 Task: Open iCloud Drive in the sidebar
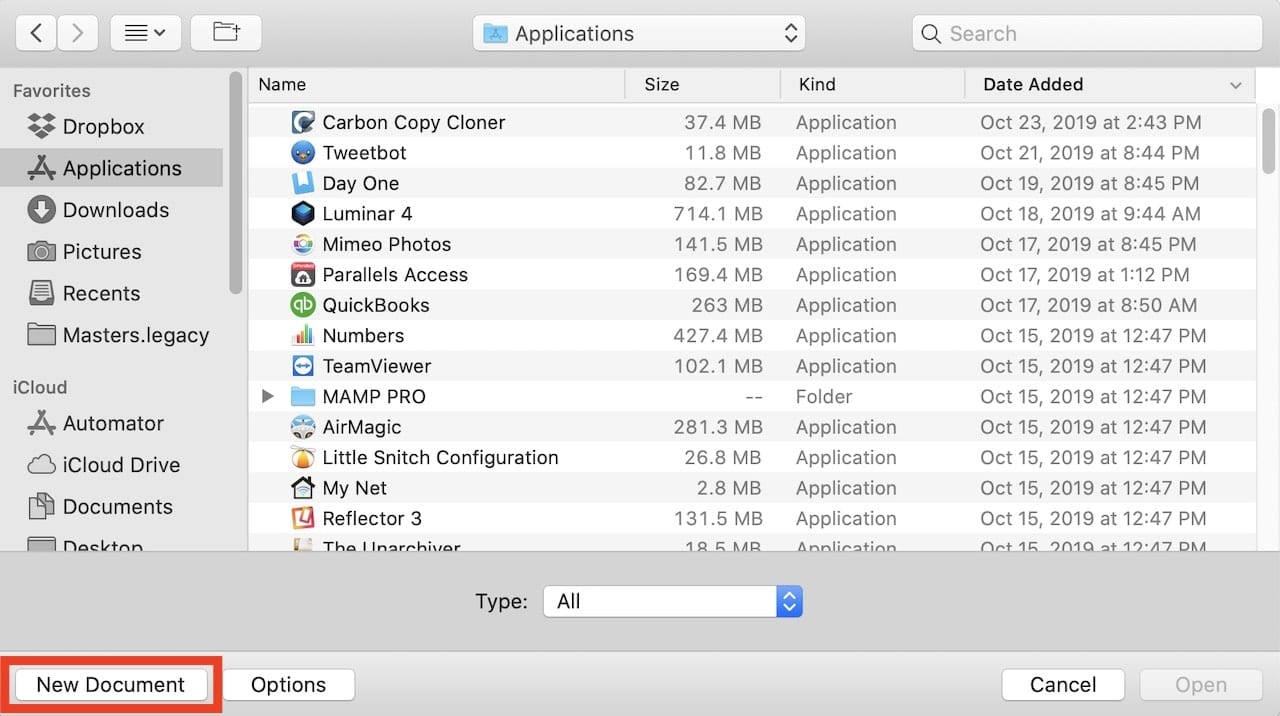pos(121,465)
